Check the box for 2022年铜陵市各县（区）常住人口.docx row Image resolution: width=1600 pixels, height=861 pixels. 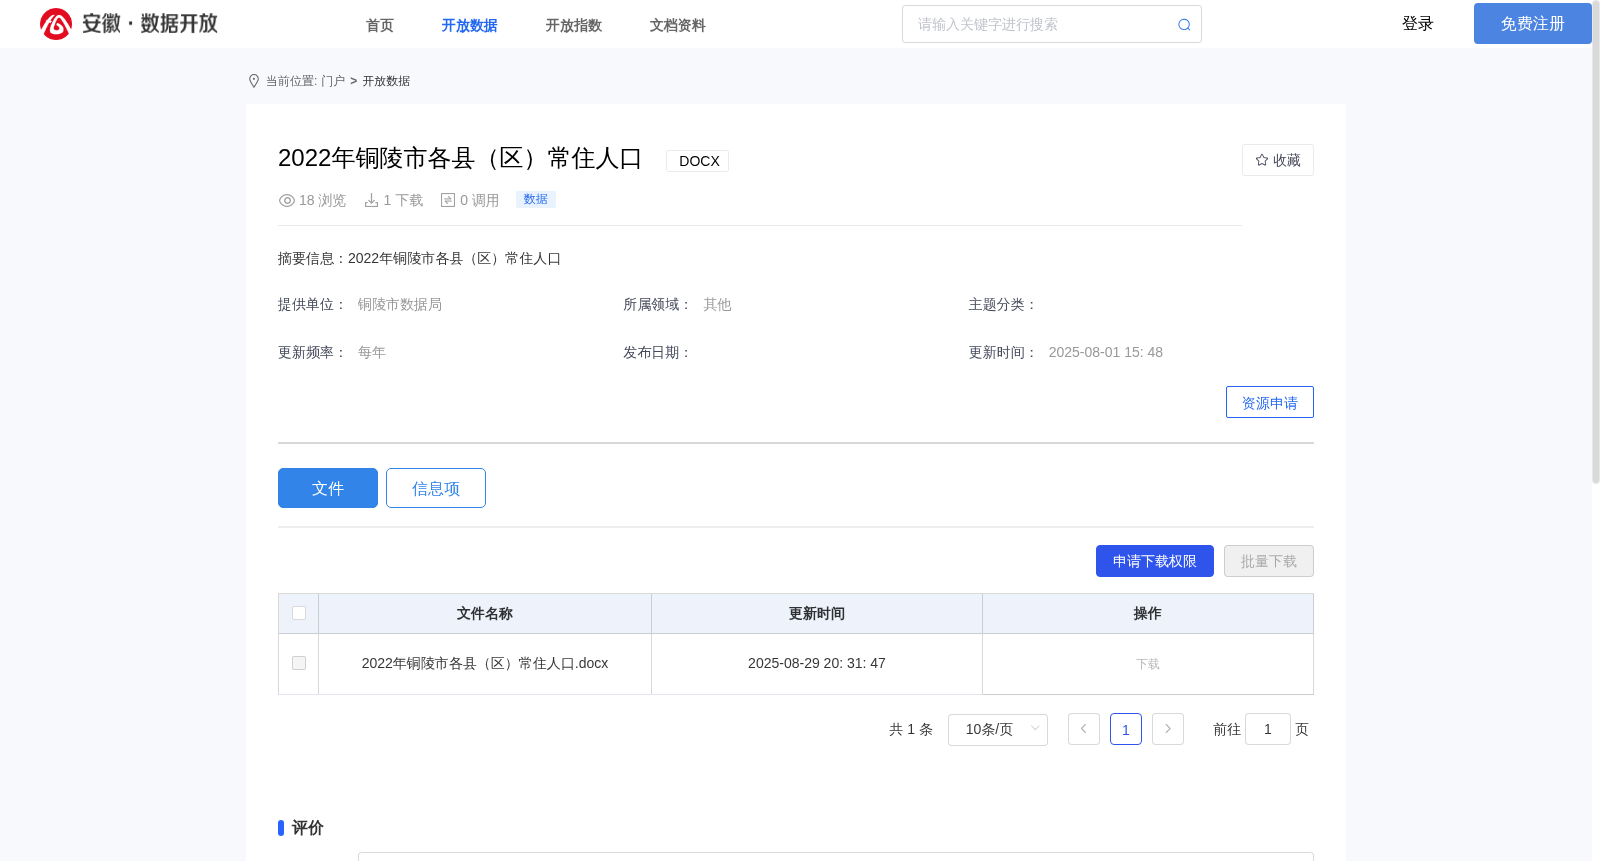pos(299,663)
